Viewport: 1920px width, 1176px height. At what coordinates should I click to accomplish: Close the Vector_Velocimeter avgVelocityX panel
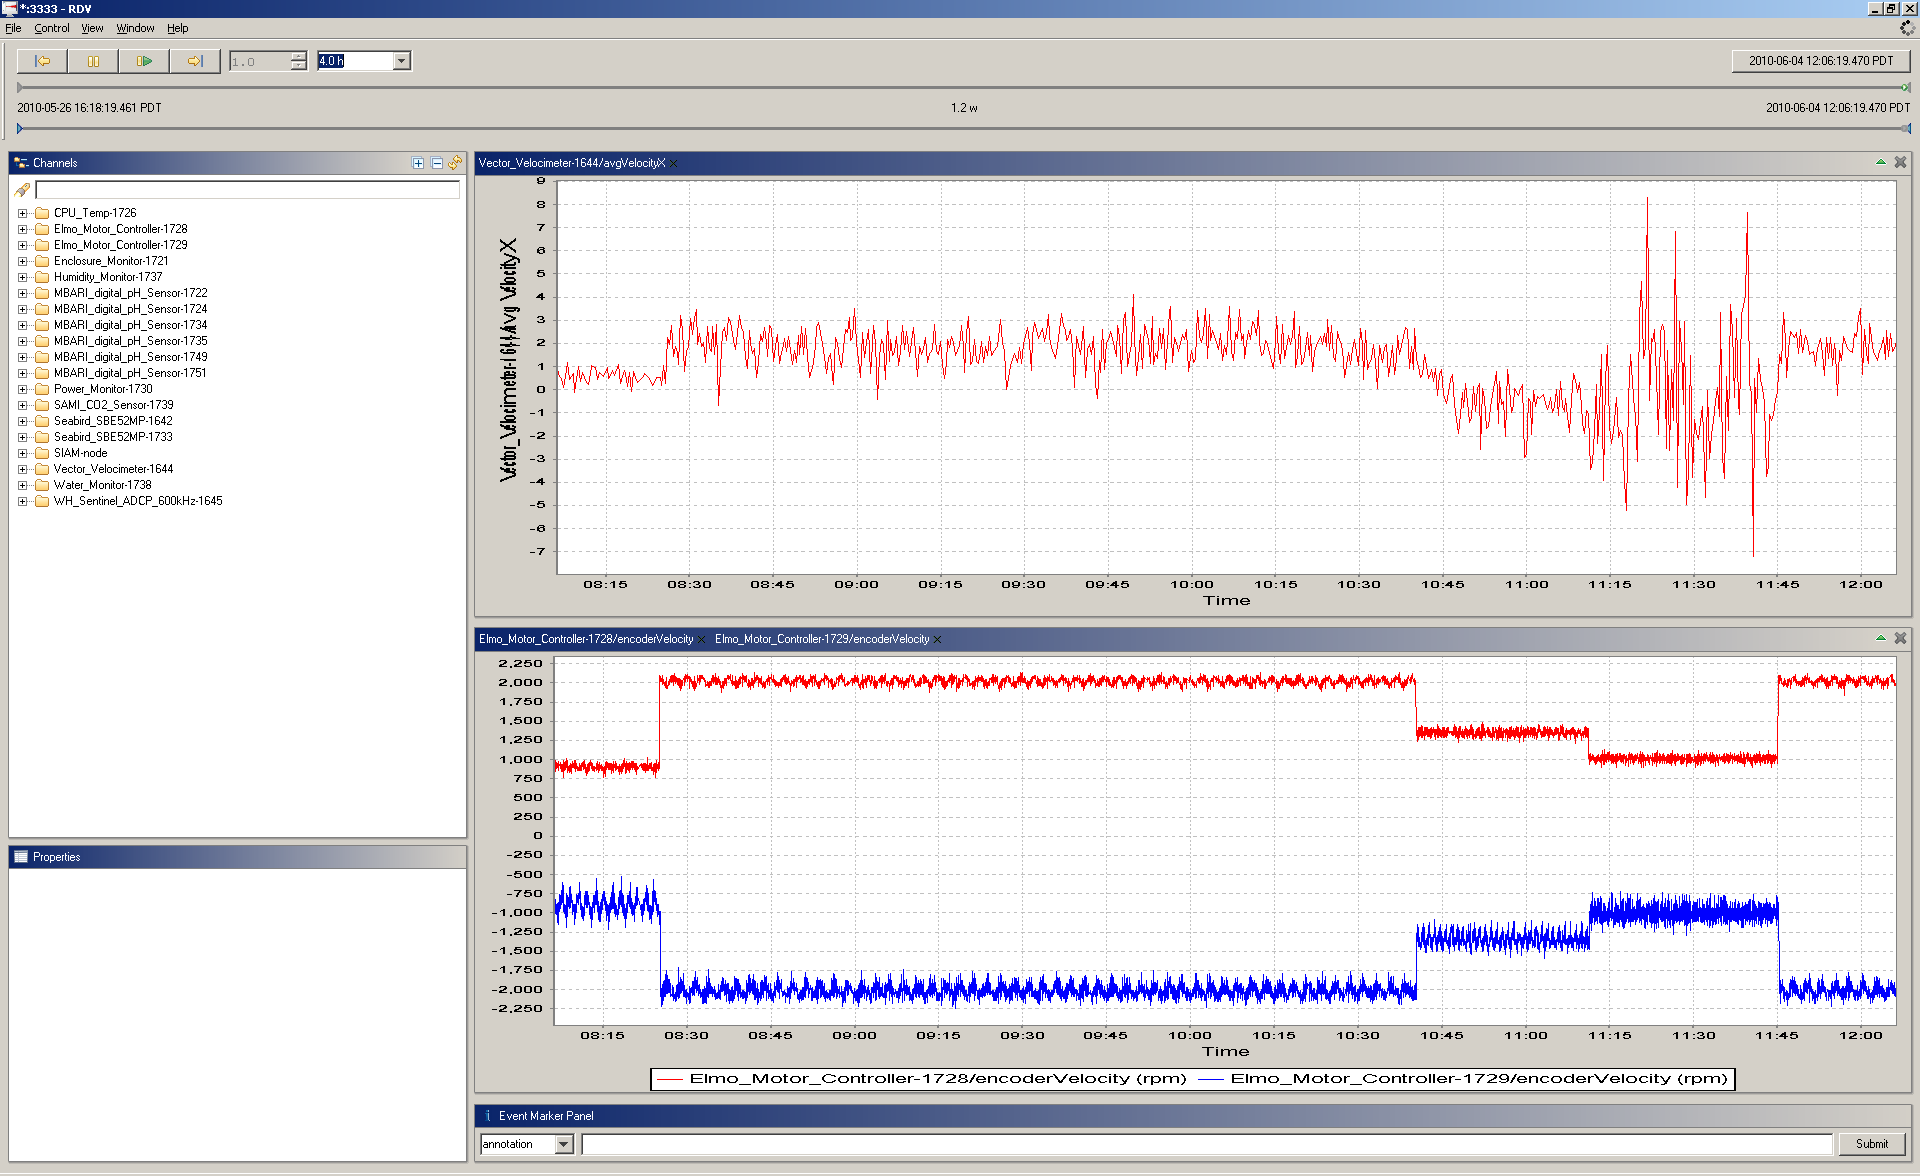coord(1900,162)
